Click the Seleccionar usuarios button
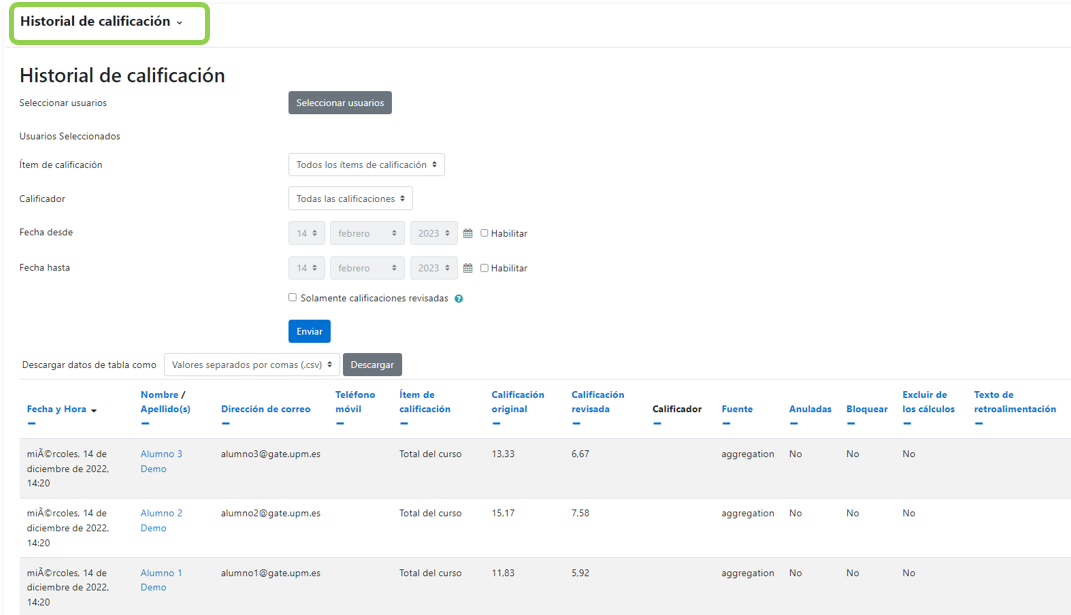The width and height of the screenshot is (1071, 615). tap(340, 103)
